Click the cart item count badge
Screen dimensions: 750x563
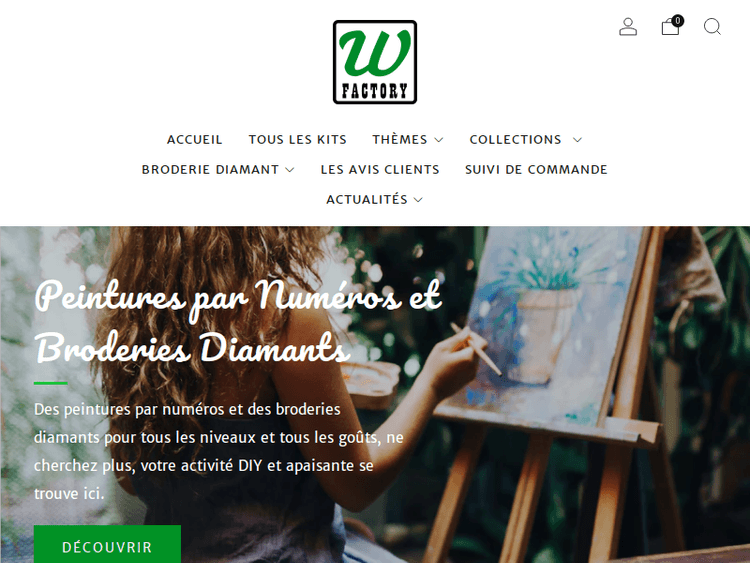click(x=677, y=21)
